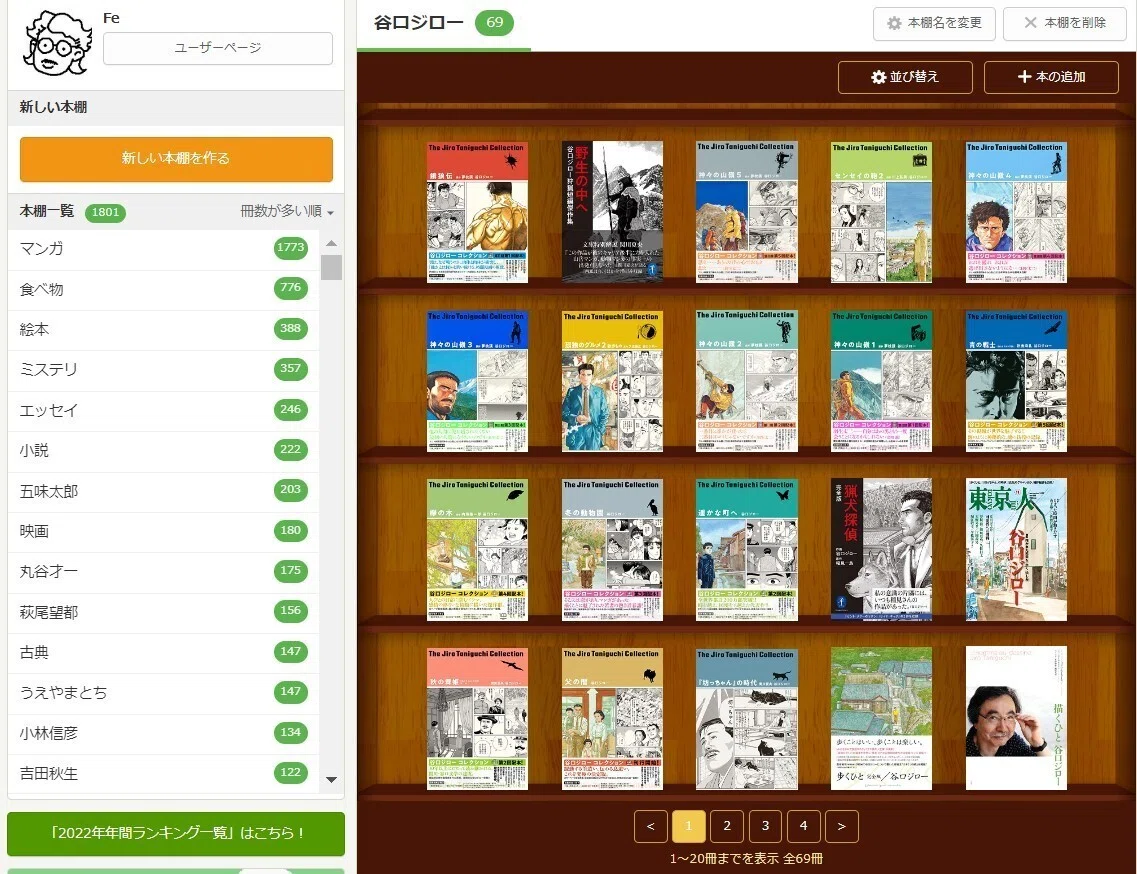Select the 古典 bookshelf
1137x874 pixels.
163,652
